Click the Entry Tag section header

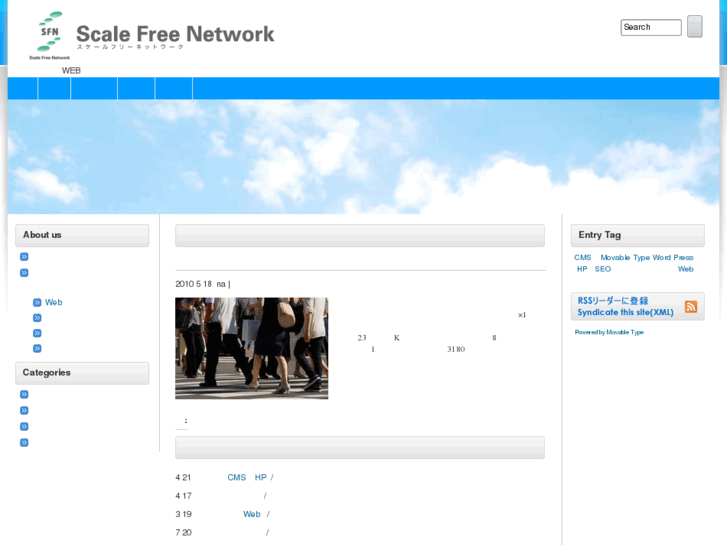pos(638,235)
